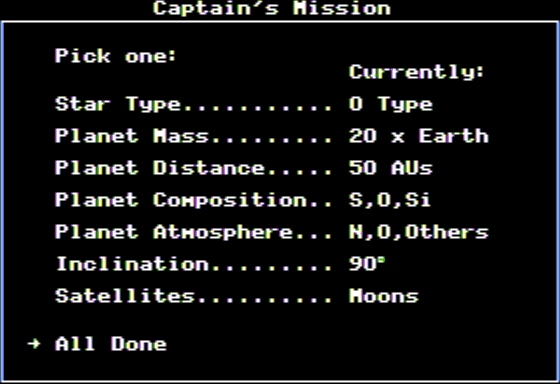The width and height of the screenshot is (560, 384).
Task: Click the arrow cursor beside All Done
Action: coord(34,344)
